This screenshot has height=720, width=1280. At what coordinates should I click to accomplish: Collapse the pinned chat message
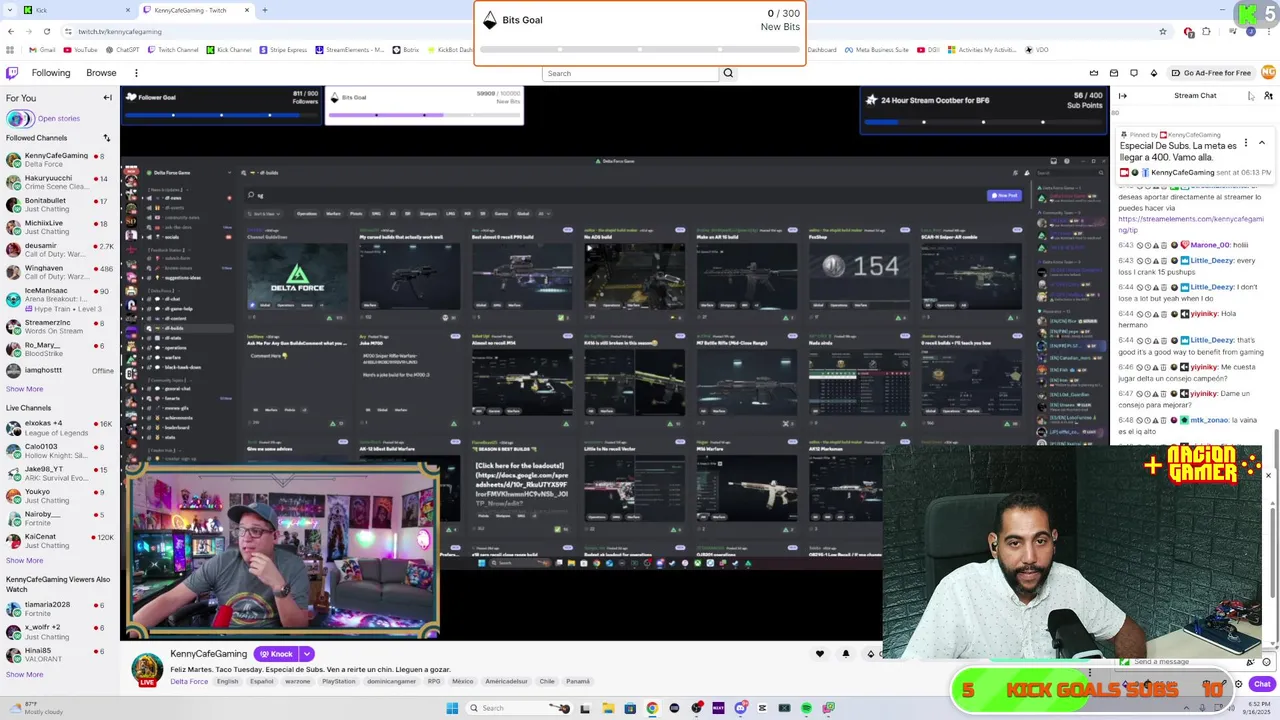click(1261, 143)
